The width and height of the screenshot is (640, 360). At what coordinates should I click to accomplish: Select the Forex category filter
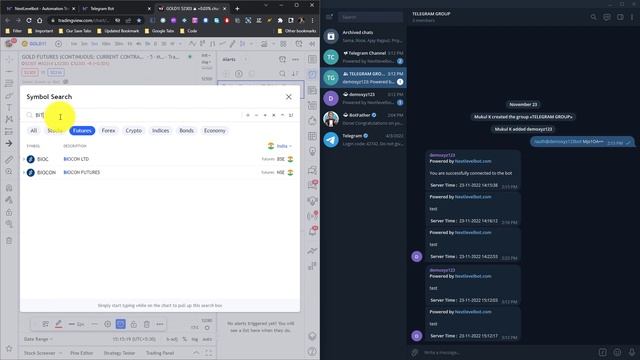pyautogui.click(x=108, y=131)
